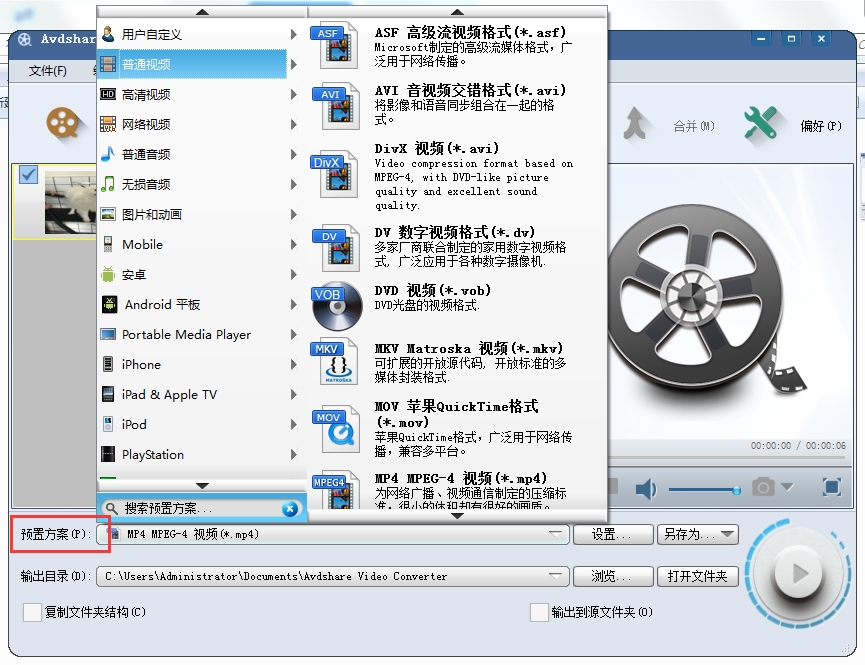Open the 安卓 category
Screen dimensions: 865x665
[192, 274]
